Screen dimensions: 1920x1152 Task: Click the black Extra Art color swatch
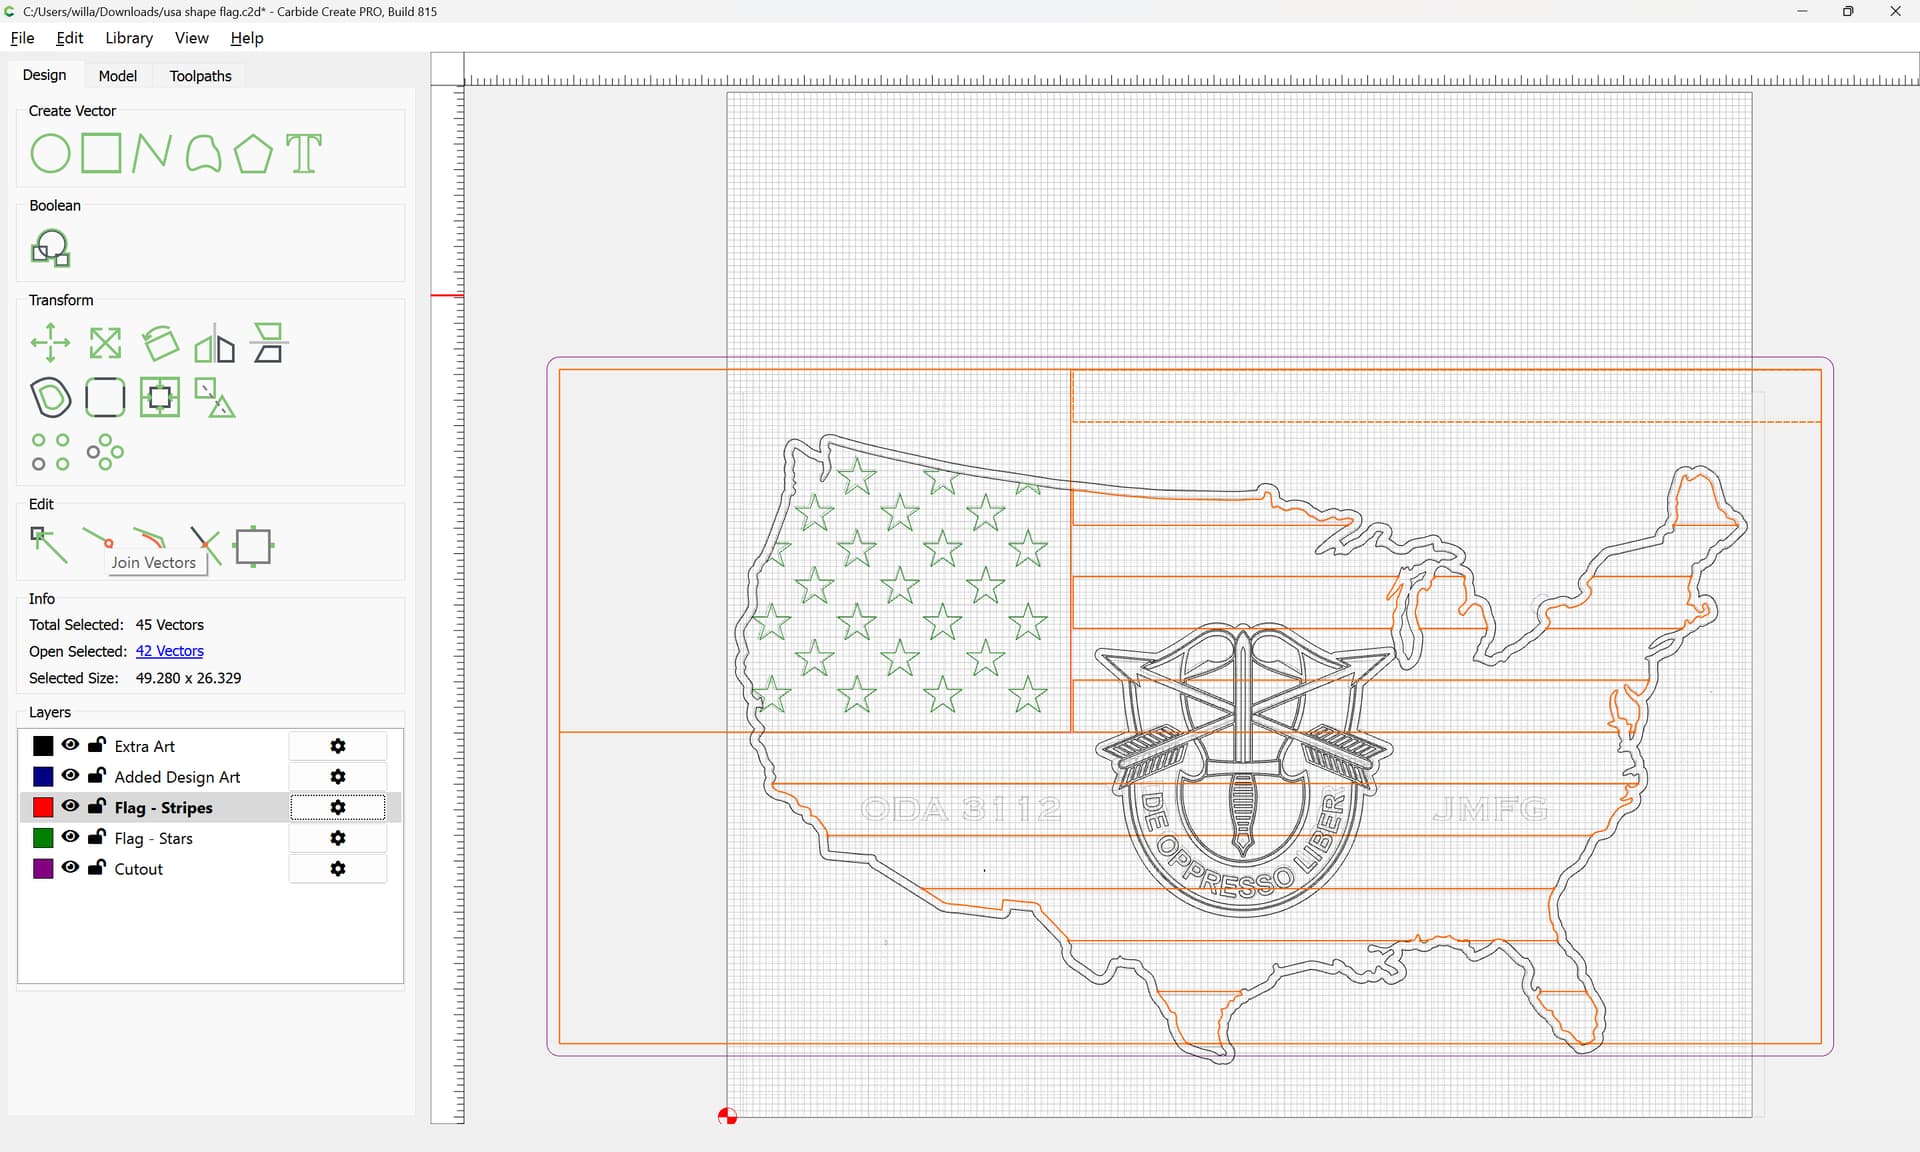pyautogui.click(x=43, y=746)
